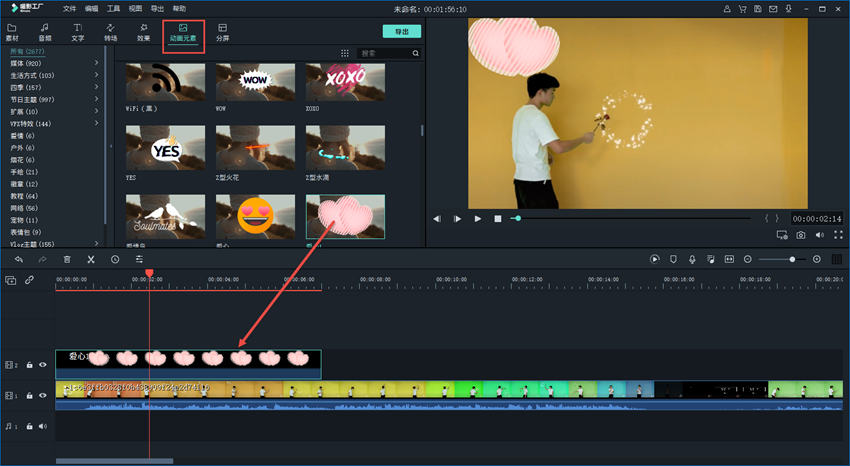
Task: Click the preview volume speaker icon
Action: (x=820, y=235)
